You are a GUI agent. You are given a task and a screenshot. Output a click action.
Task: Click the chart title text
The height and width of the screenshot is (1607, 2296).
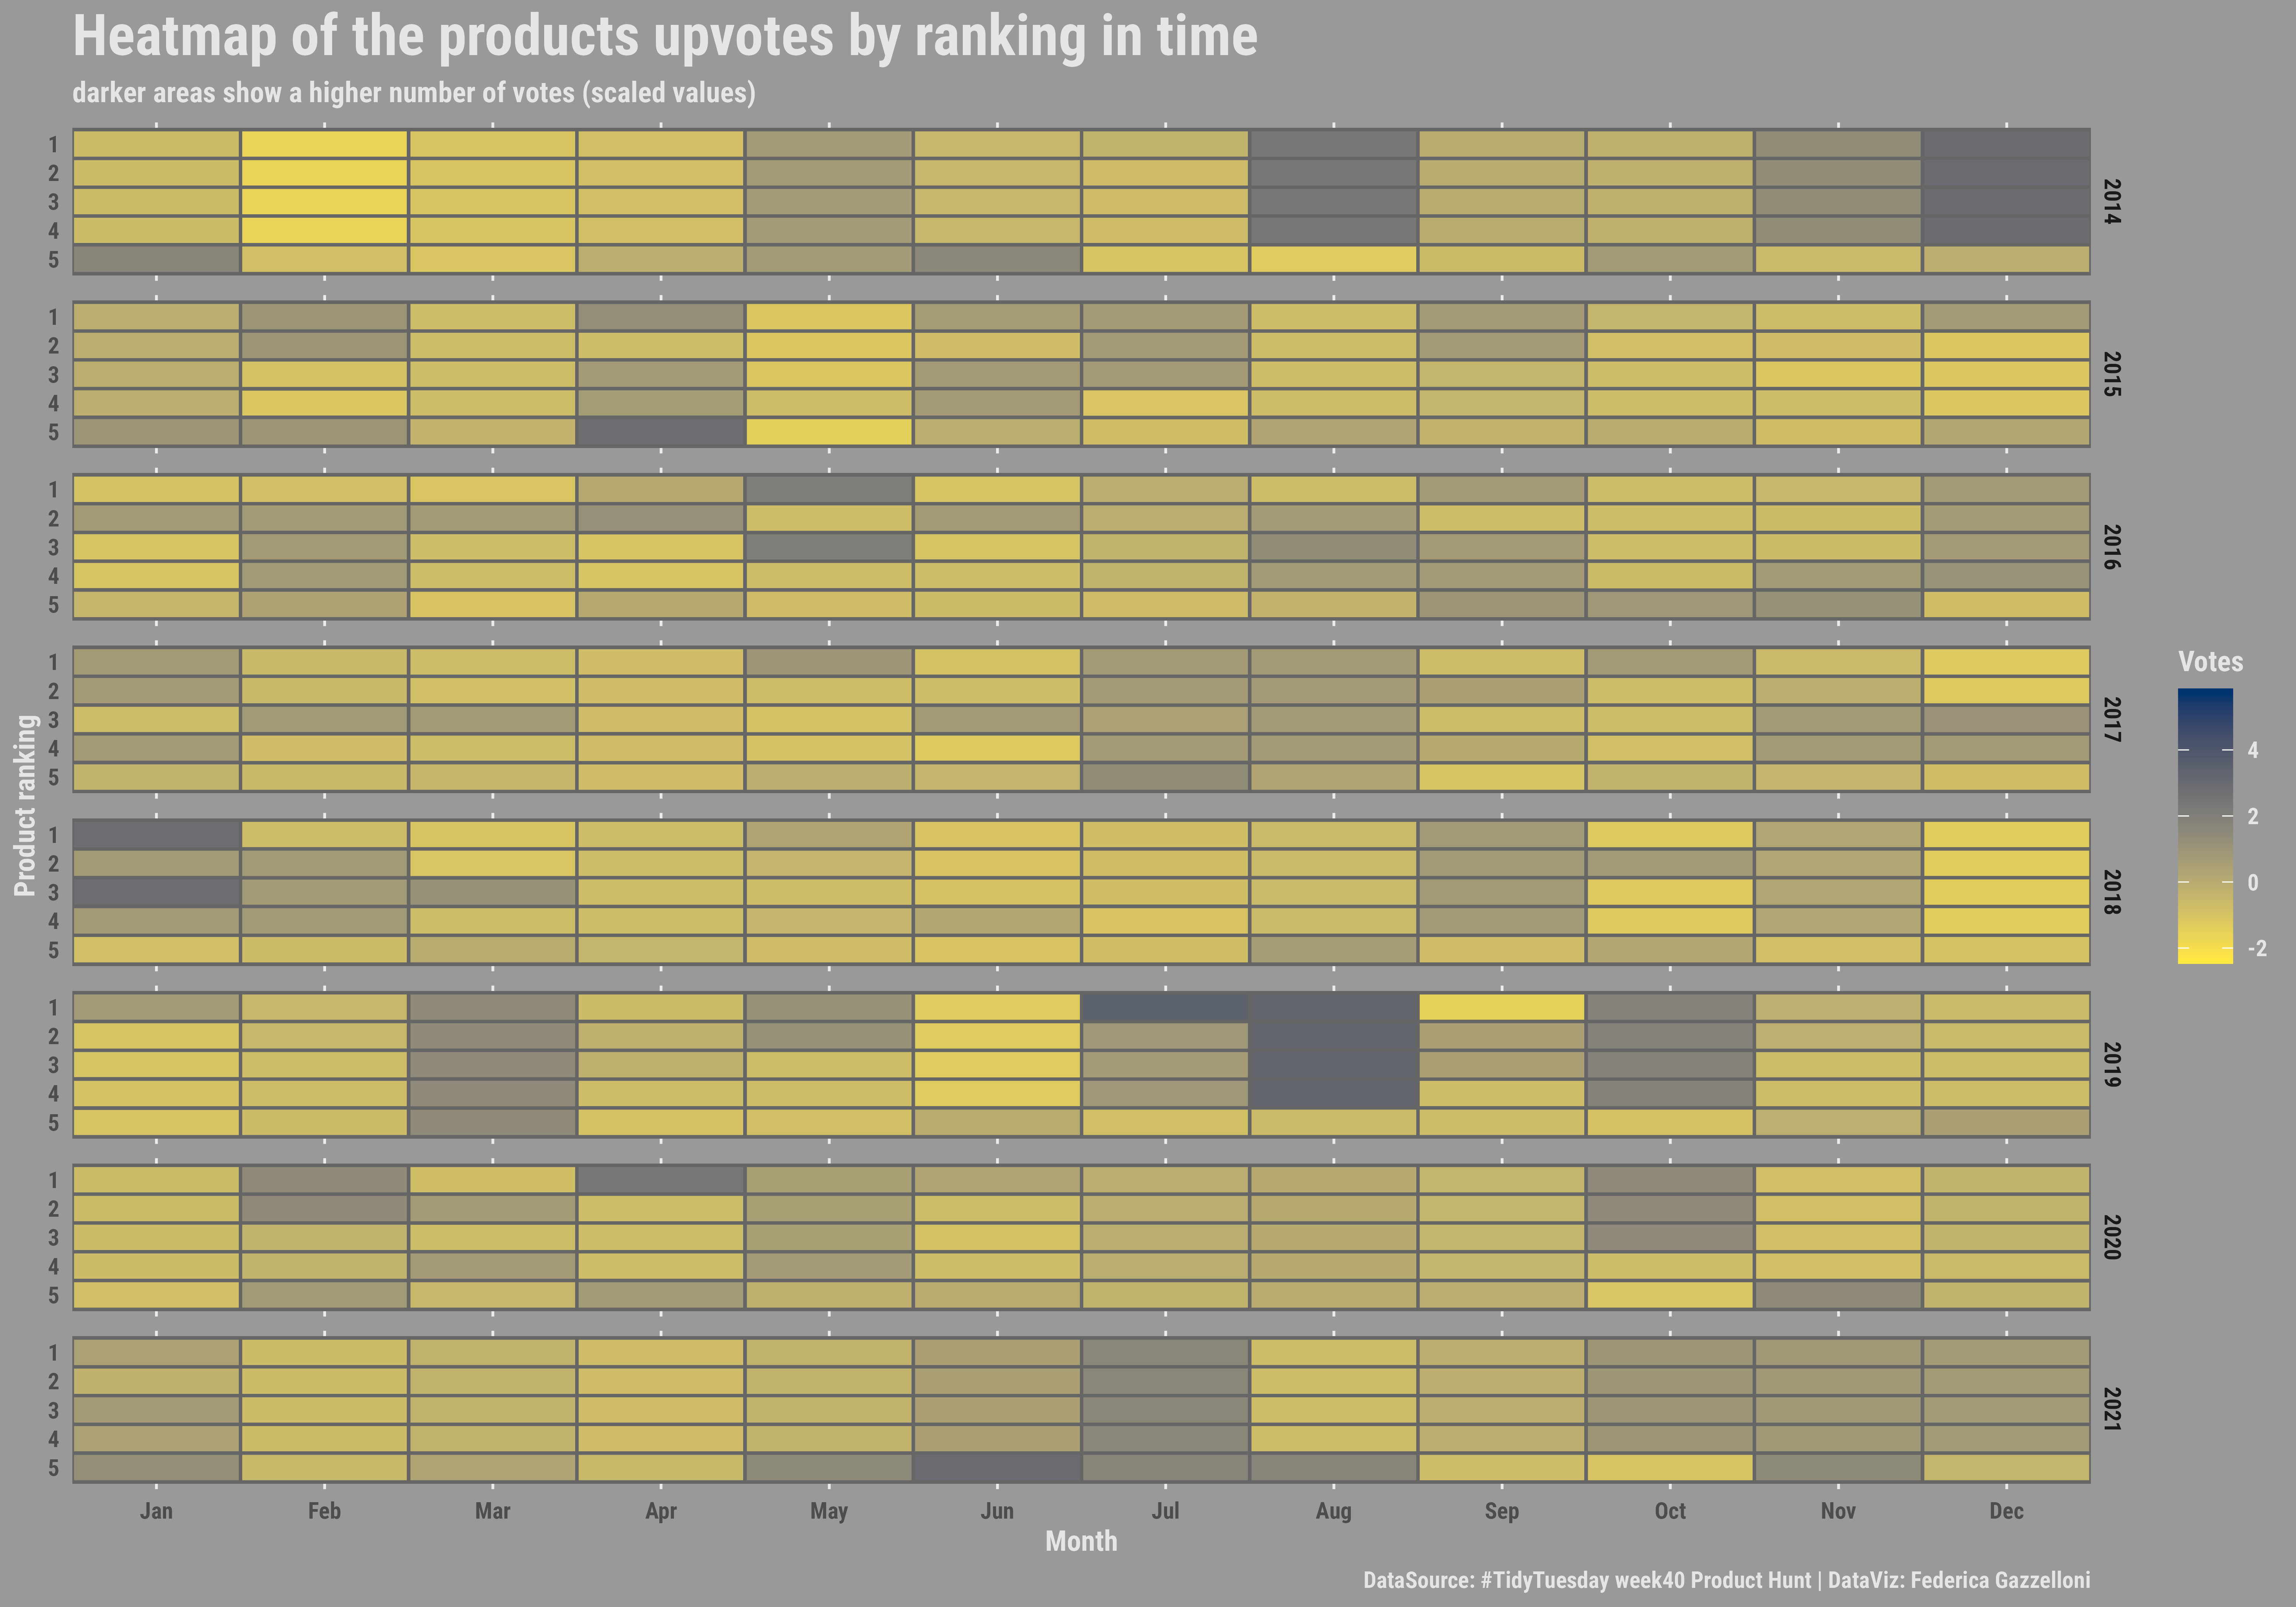pos(665,37)
